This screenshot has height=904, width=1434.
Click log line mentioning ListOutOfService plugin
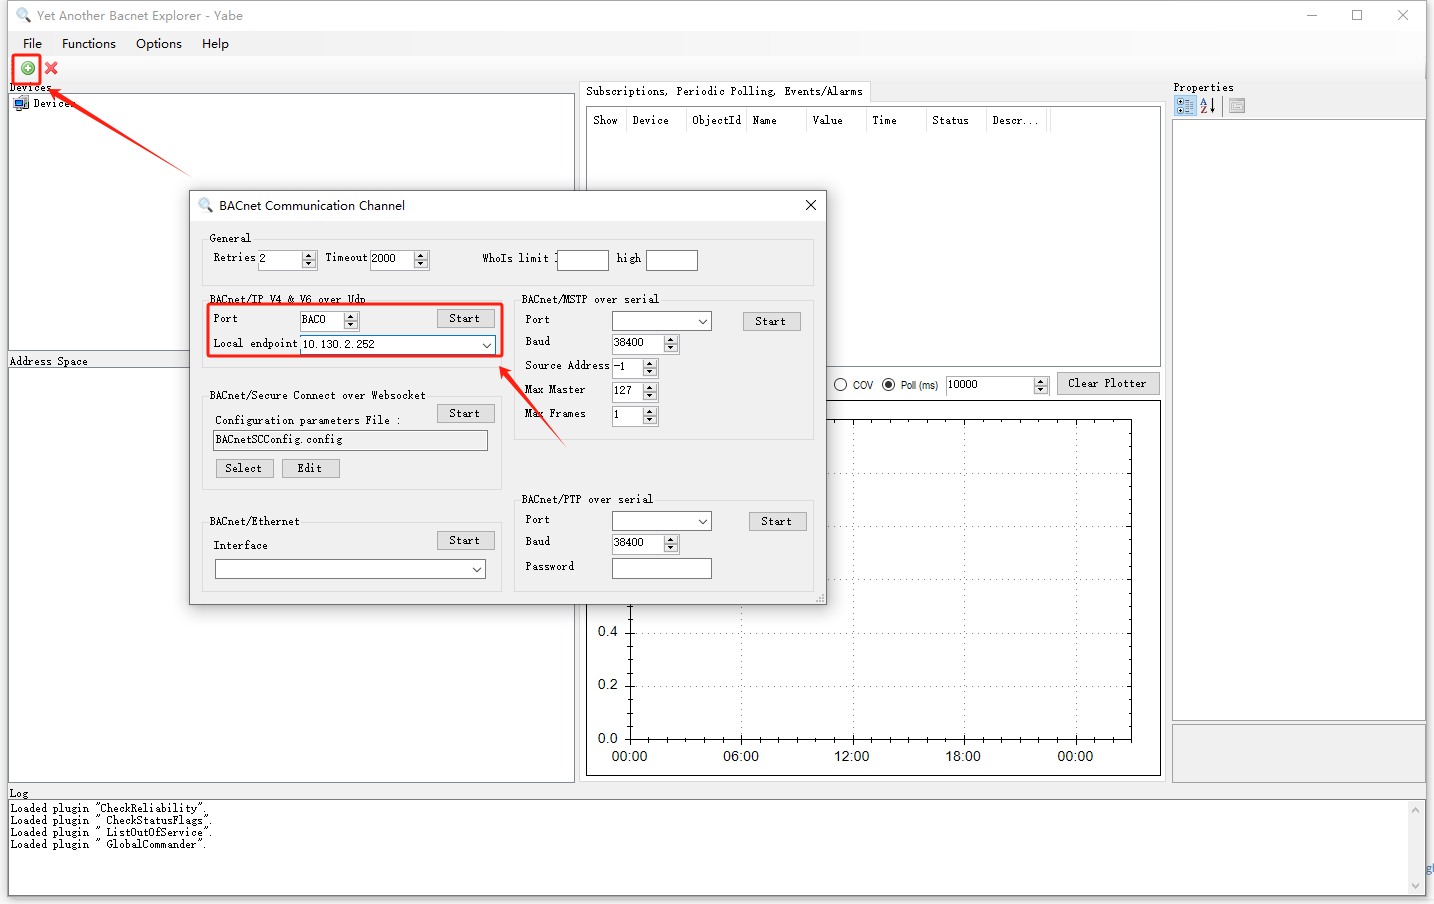coord(111,833)
